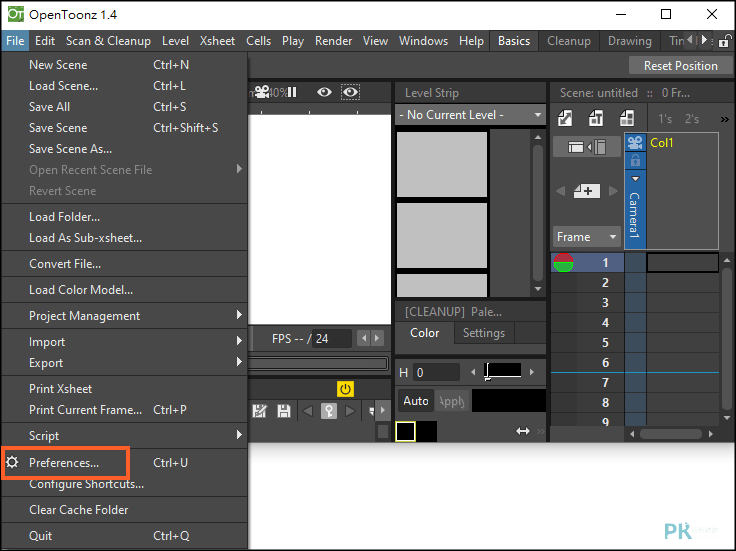
Task: Open the Render menu
Action: coord(333,41)
